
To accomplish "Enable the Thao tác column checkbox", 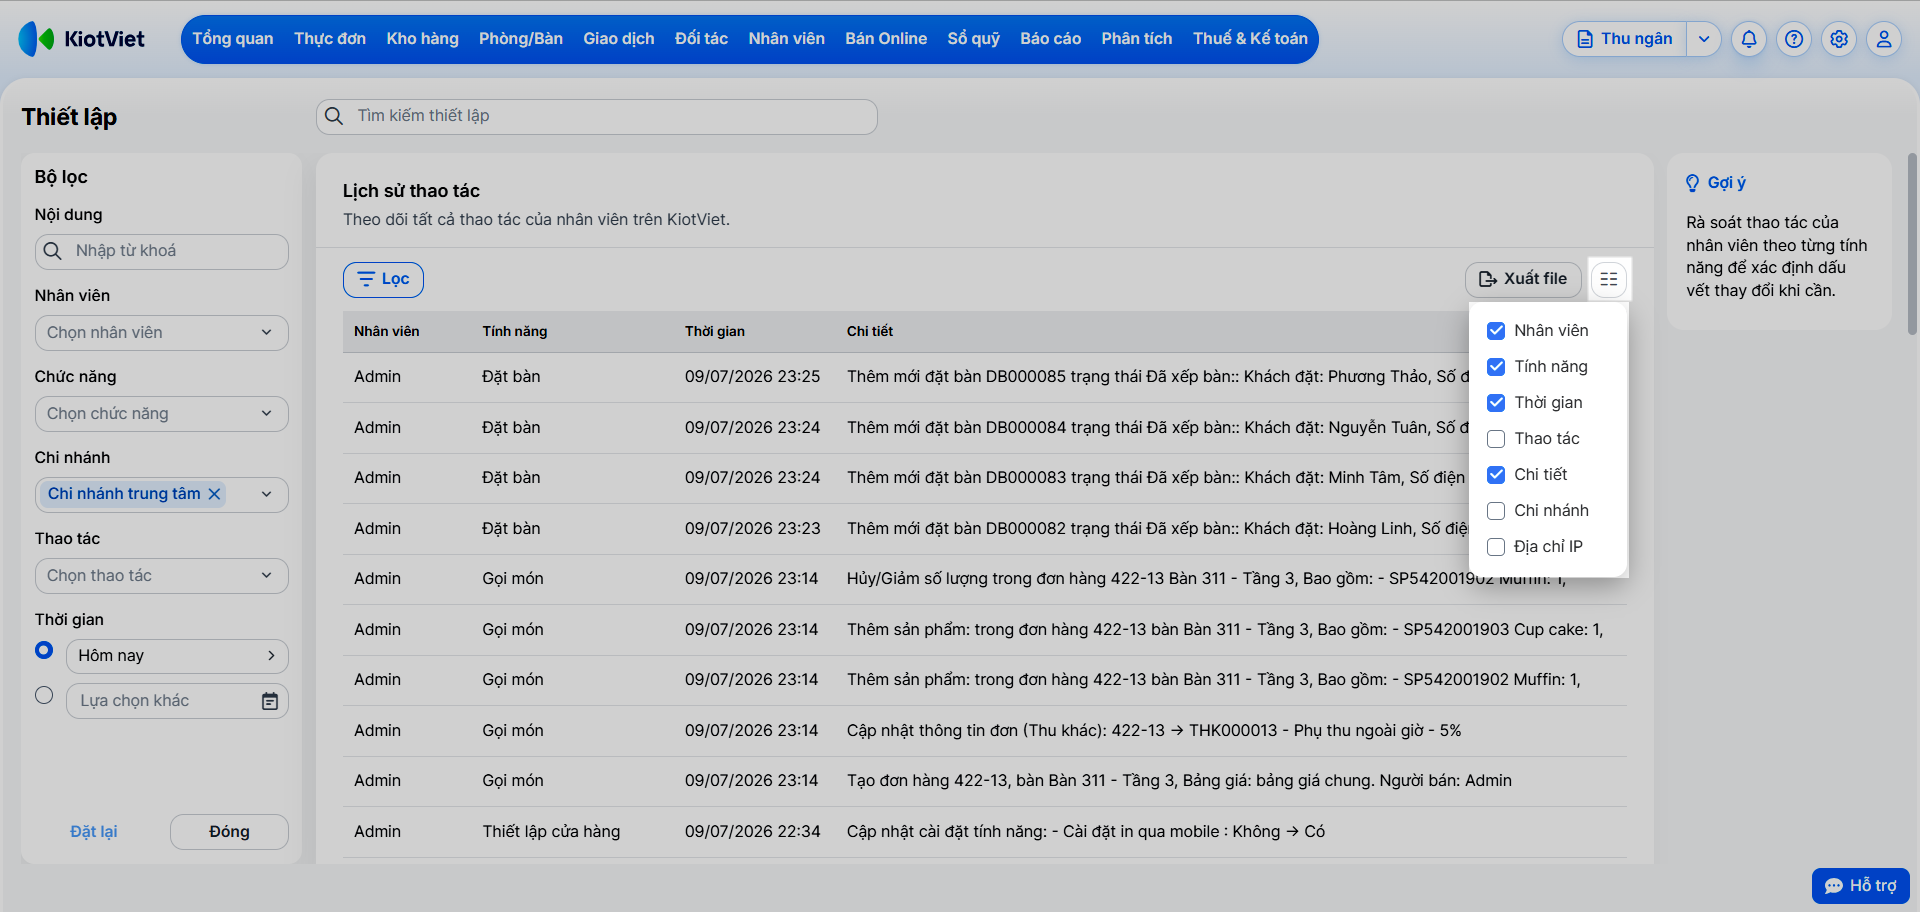I will click(1496, 439).
